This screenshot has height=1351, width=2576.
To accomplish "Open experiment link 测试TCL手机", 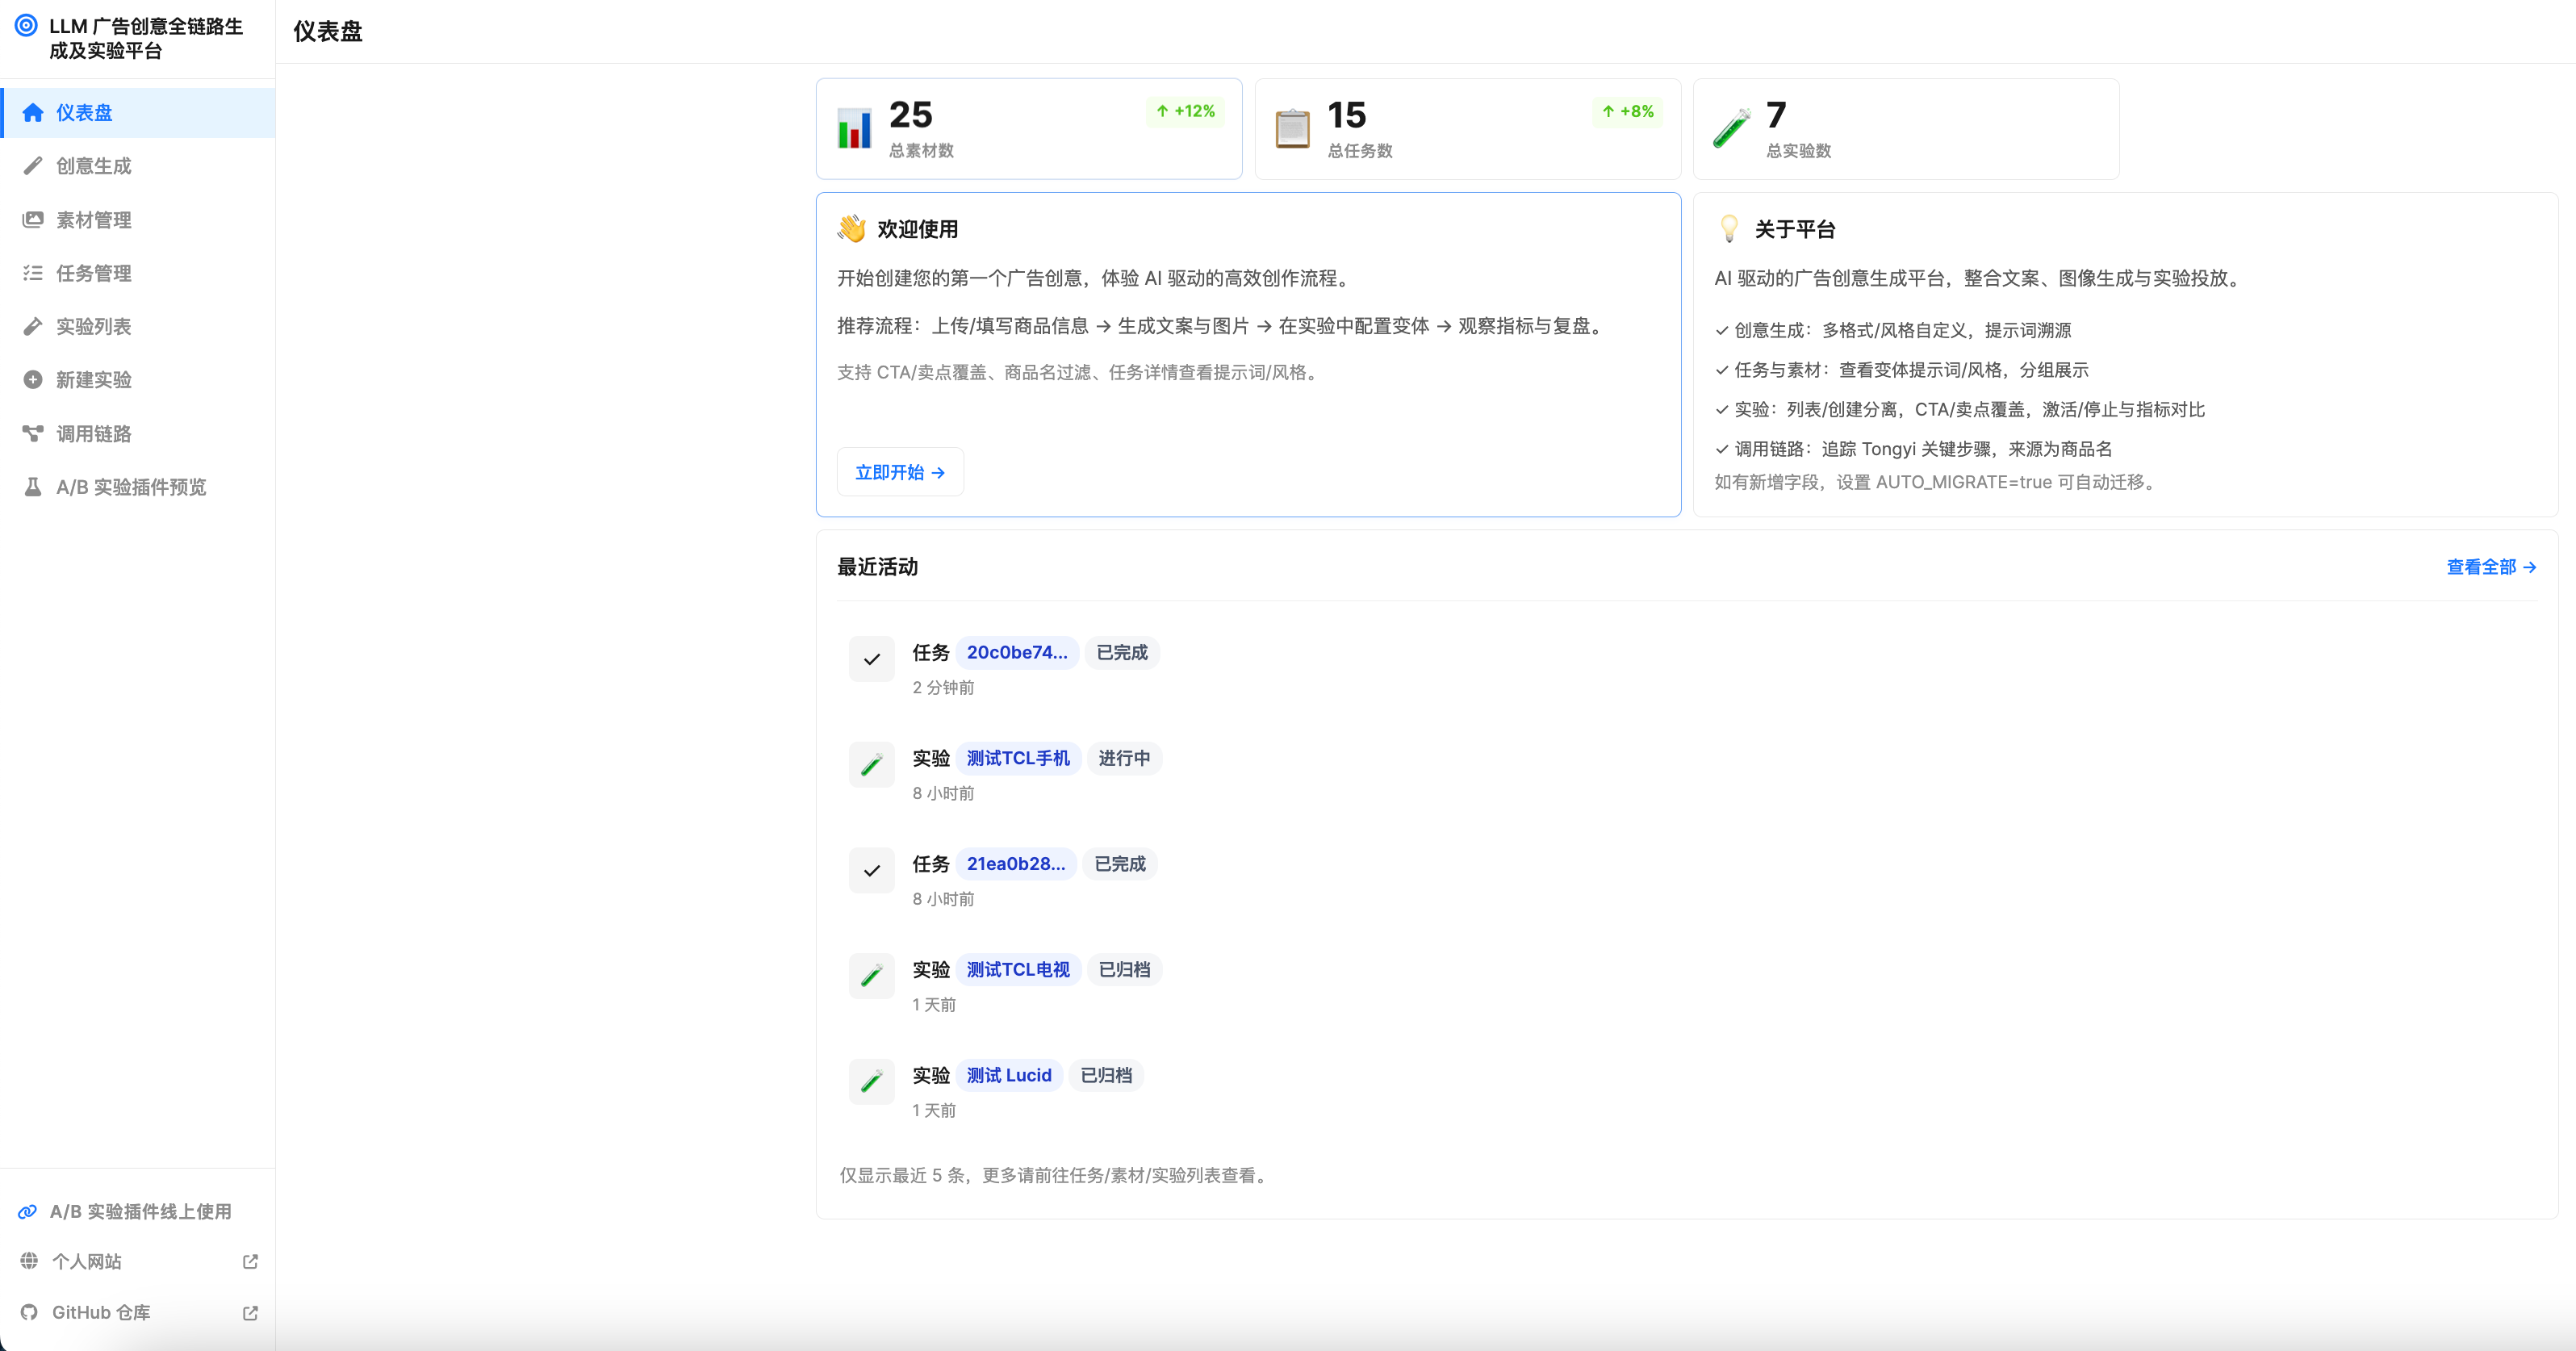I will (x=1018, y=758).
